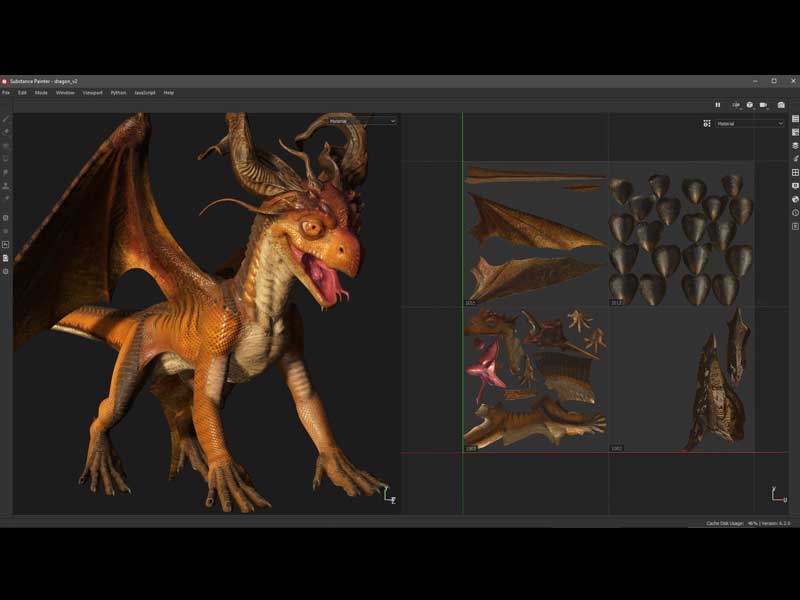Open the History clock icon panel
The image size is (800, 600).
tap(795, 213)
